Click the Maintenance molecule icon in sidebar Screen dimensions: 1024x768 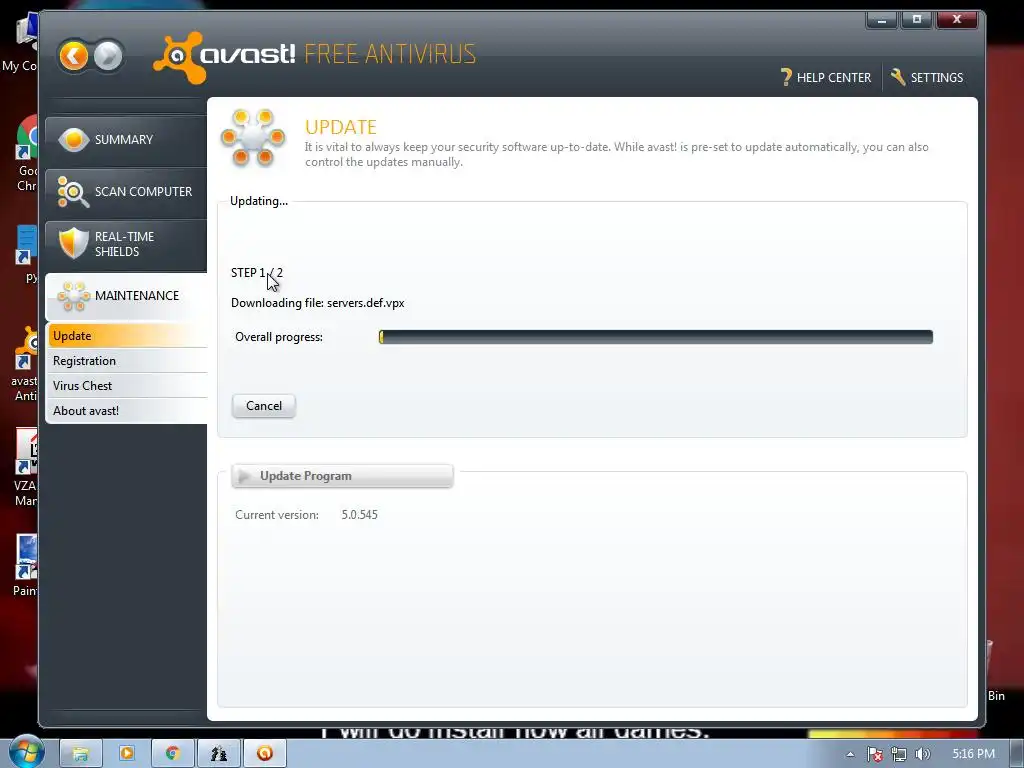(73, 296)
